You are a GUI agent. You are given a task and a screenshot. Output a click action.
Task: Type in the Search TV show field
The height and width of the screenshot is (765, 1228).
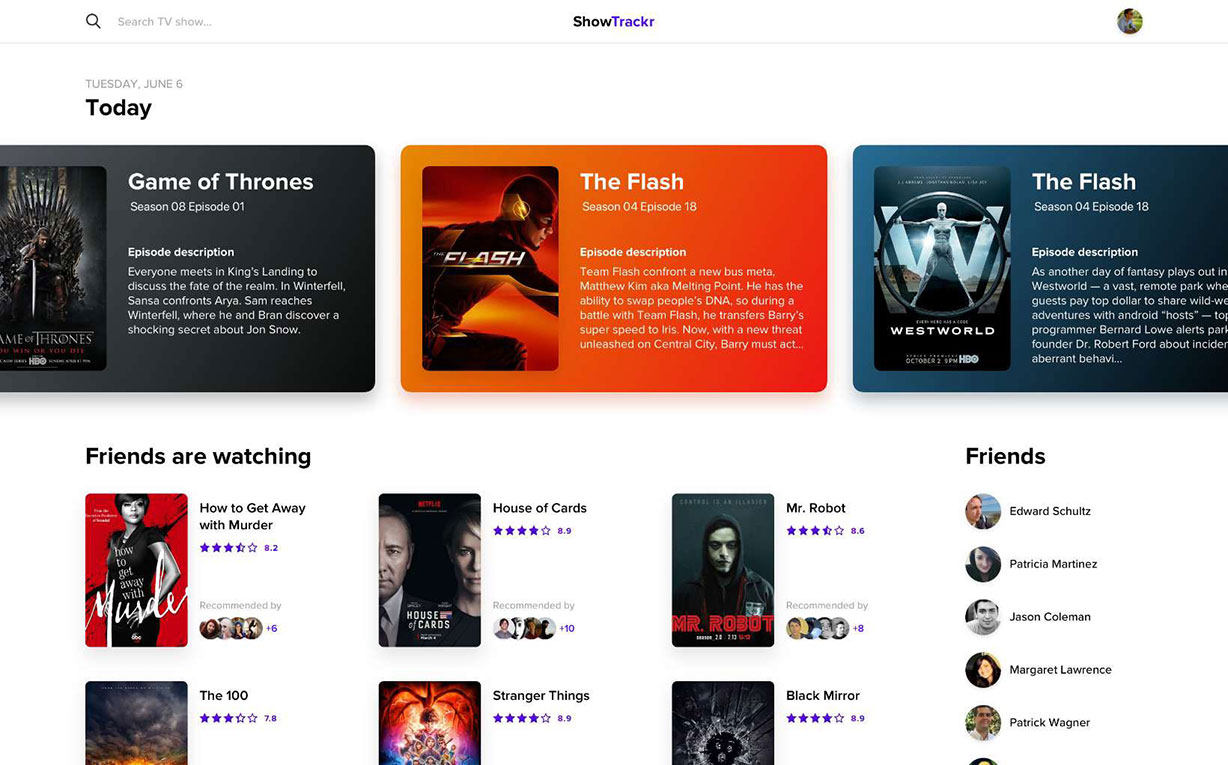tap(200, 22)
